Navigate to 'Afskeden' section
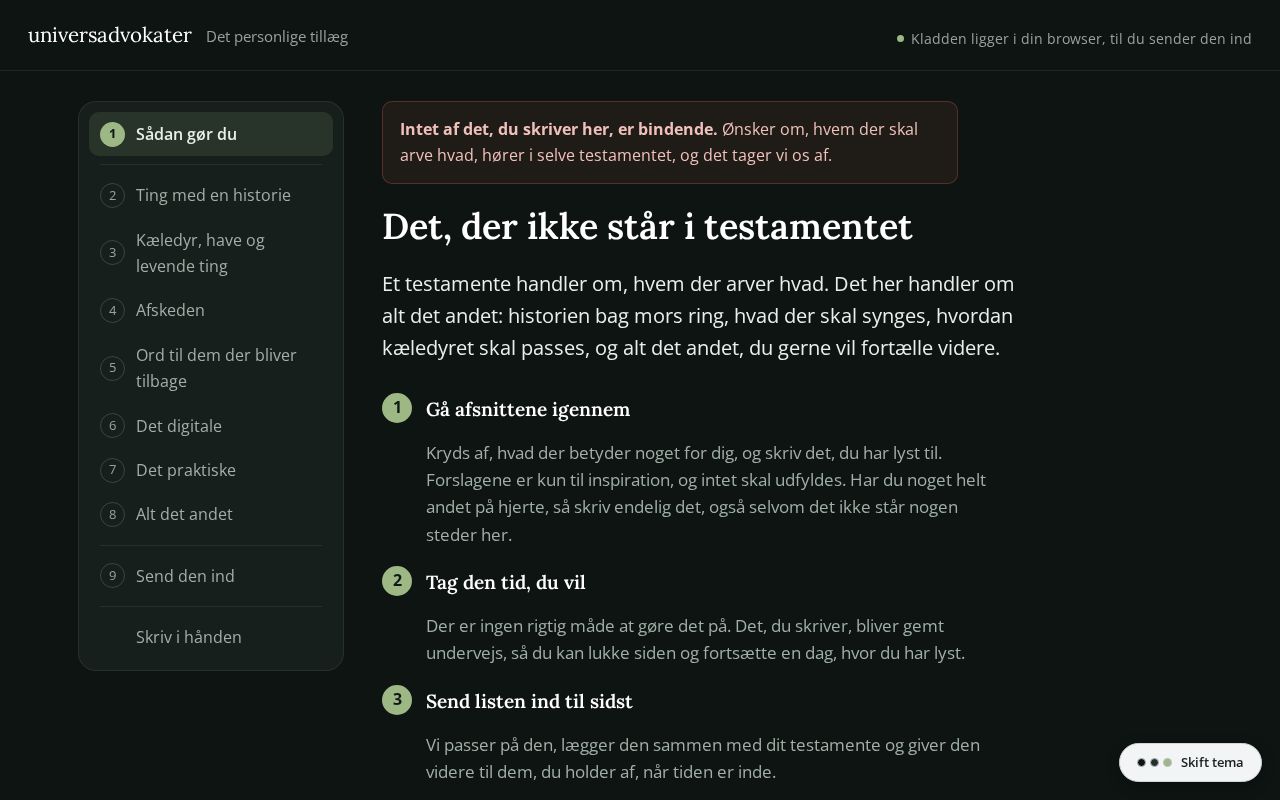Screen dimensions: 1280x800 click(211, 310)
